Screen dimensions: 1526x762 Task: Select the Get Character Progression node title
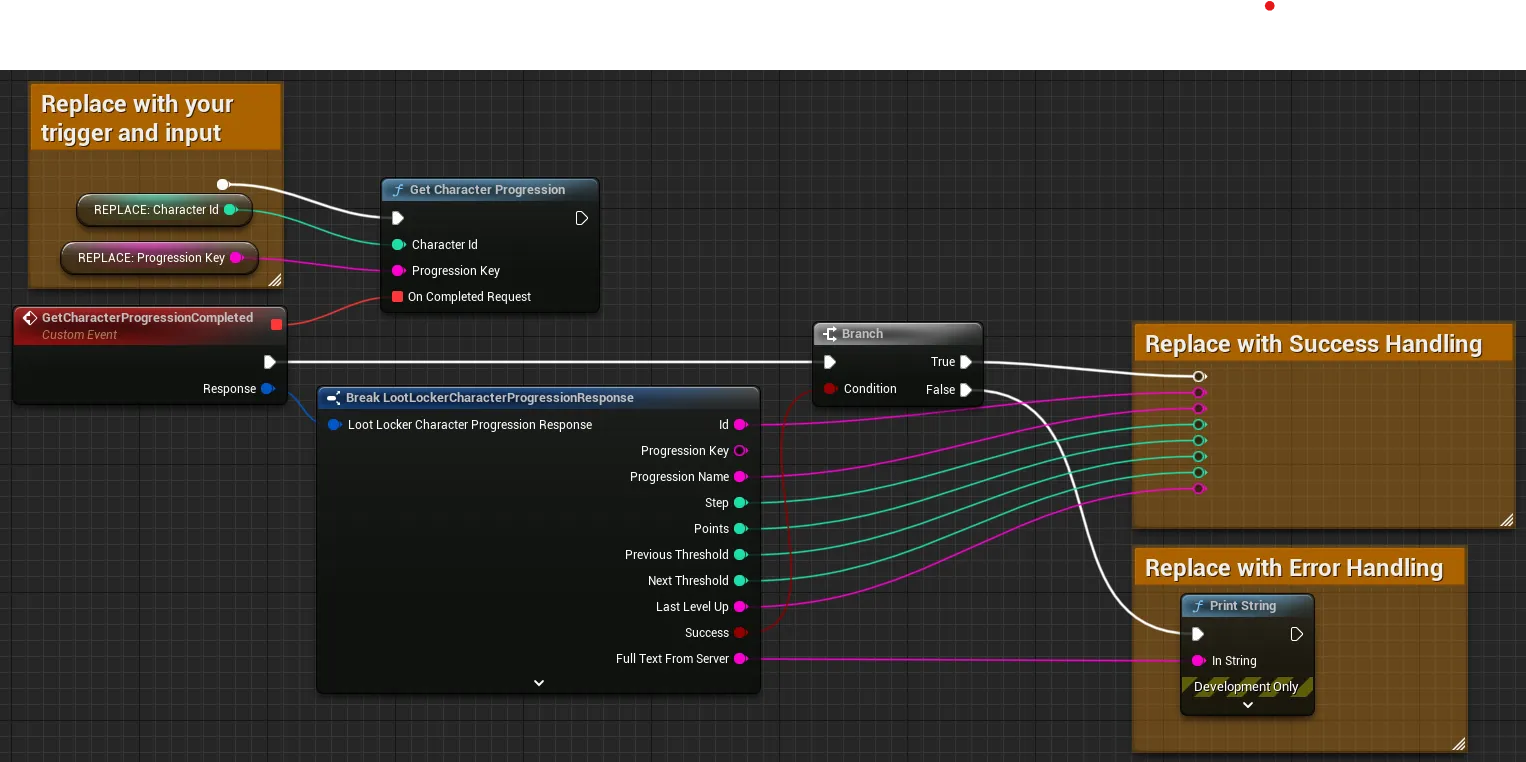487,189
